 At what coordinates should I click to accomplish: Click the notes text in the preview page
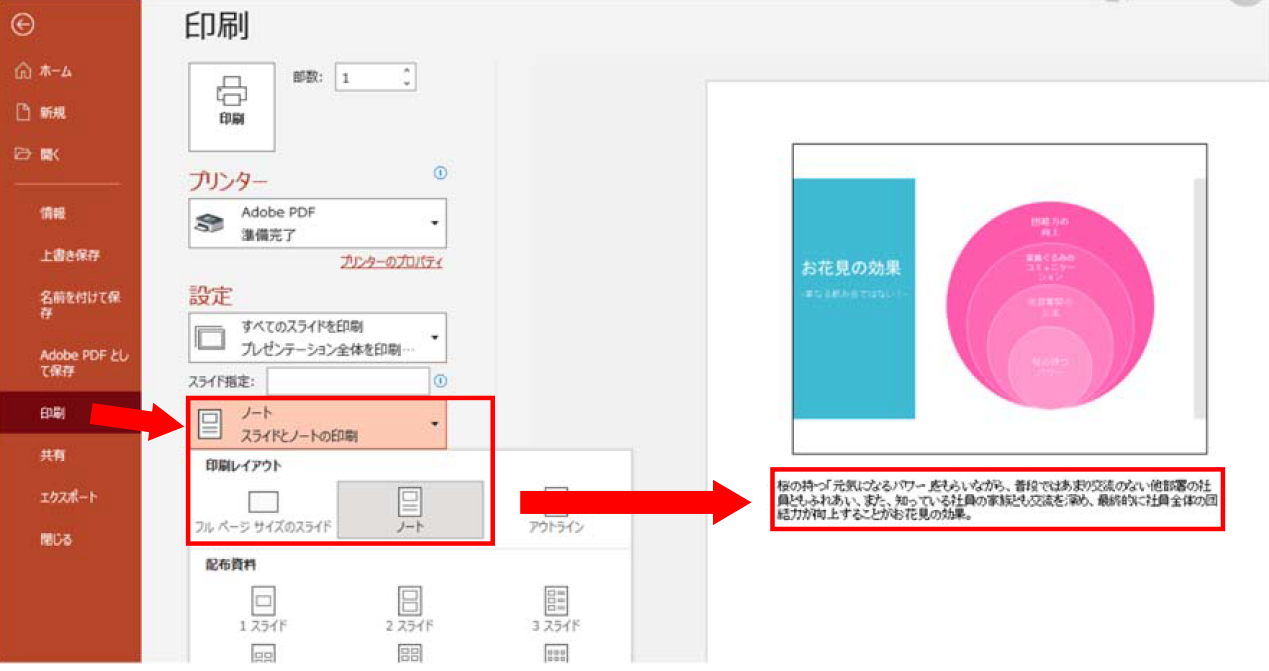997,498
